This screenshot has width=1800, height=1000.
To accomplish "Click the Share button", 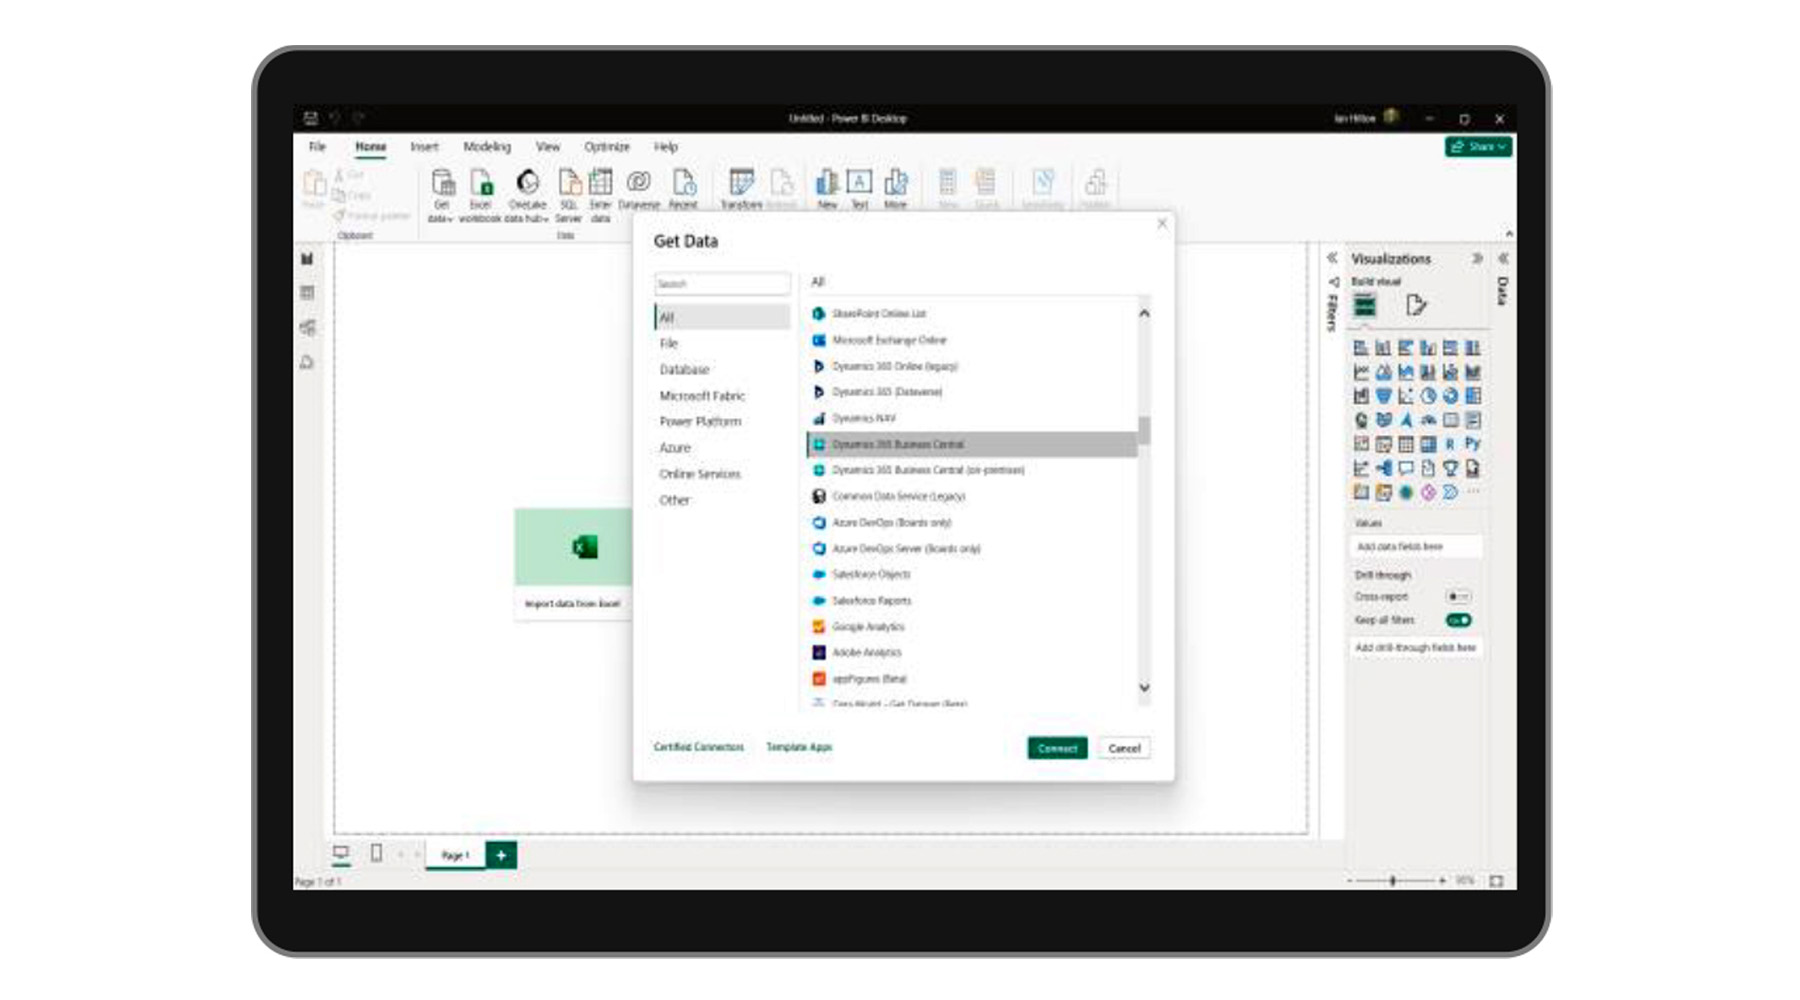I will 1478,146.
